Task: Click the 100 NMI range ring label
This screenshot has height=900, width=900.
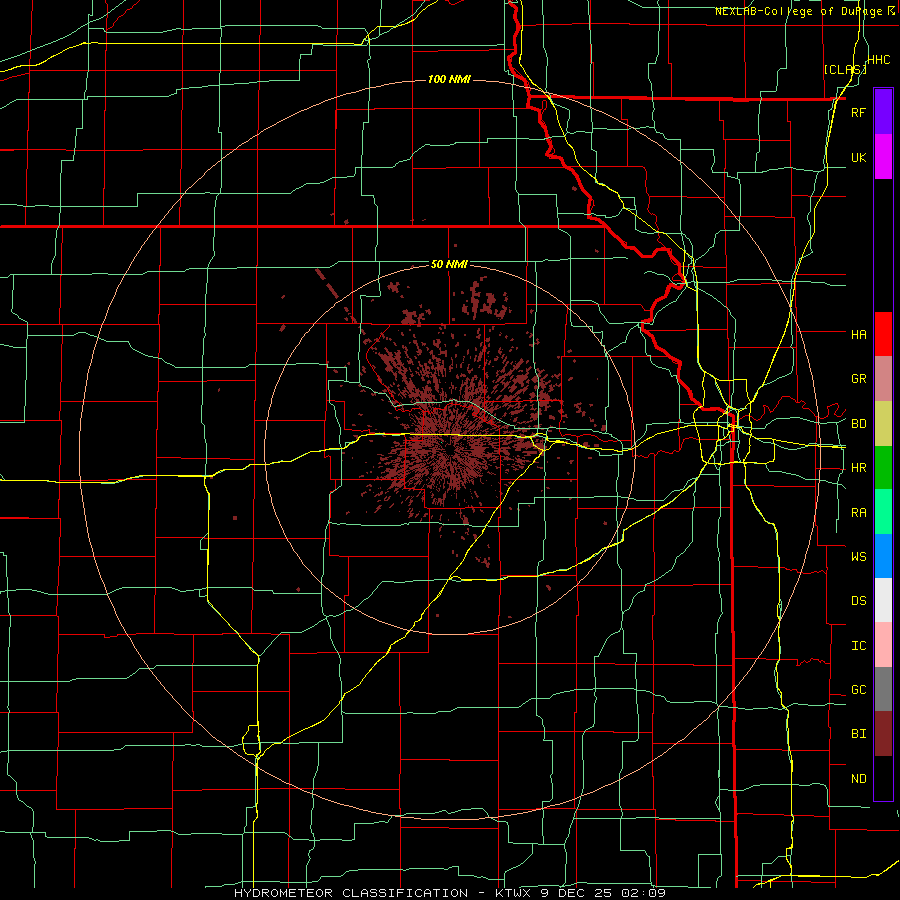Action: [449, 79]
